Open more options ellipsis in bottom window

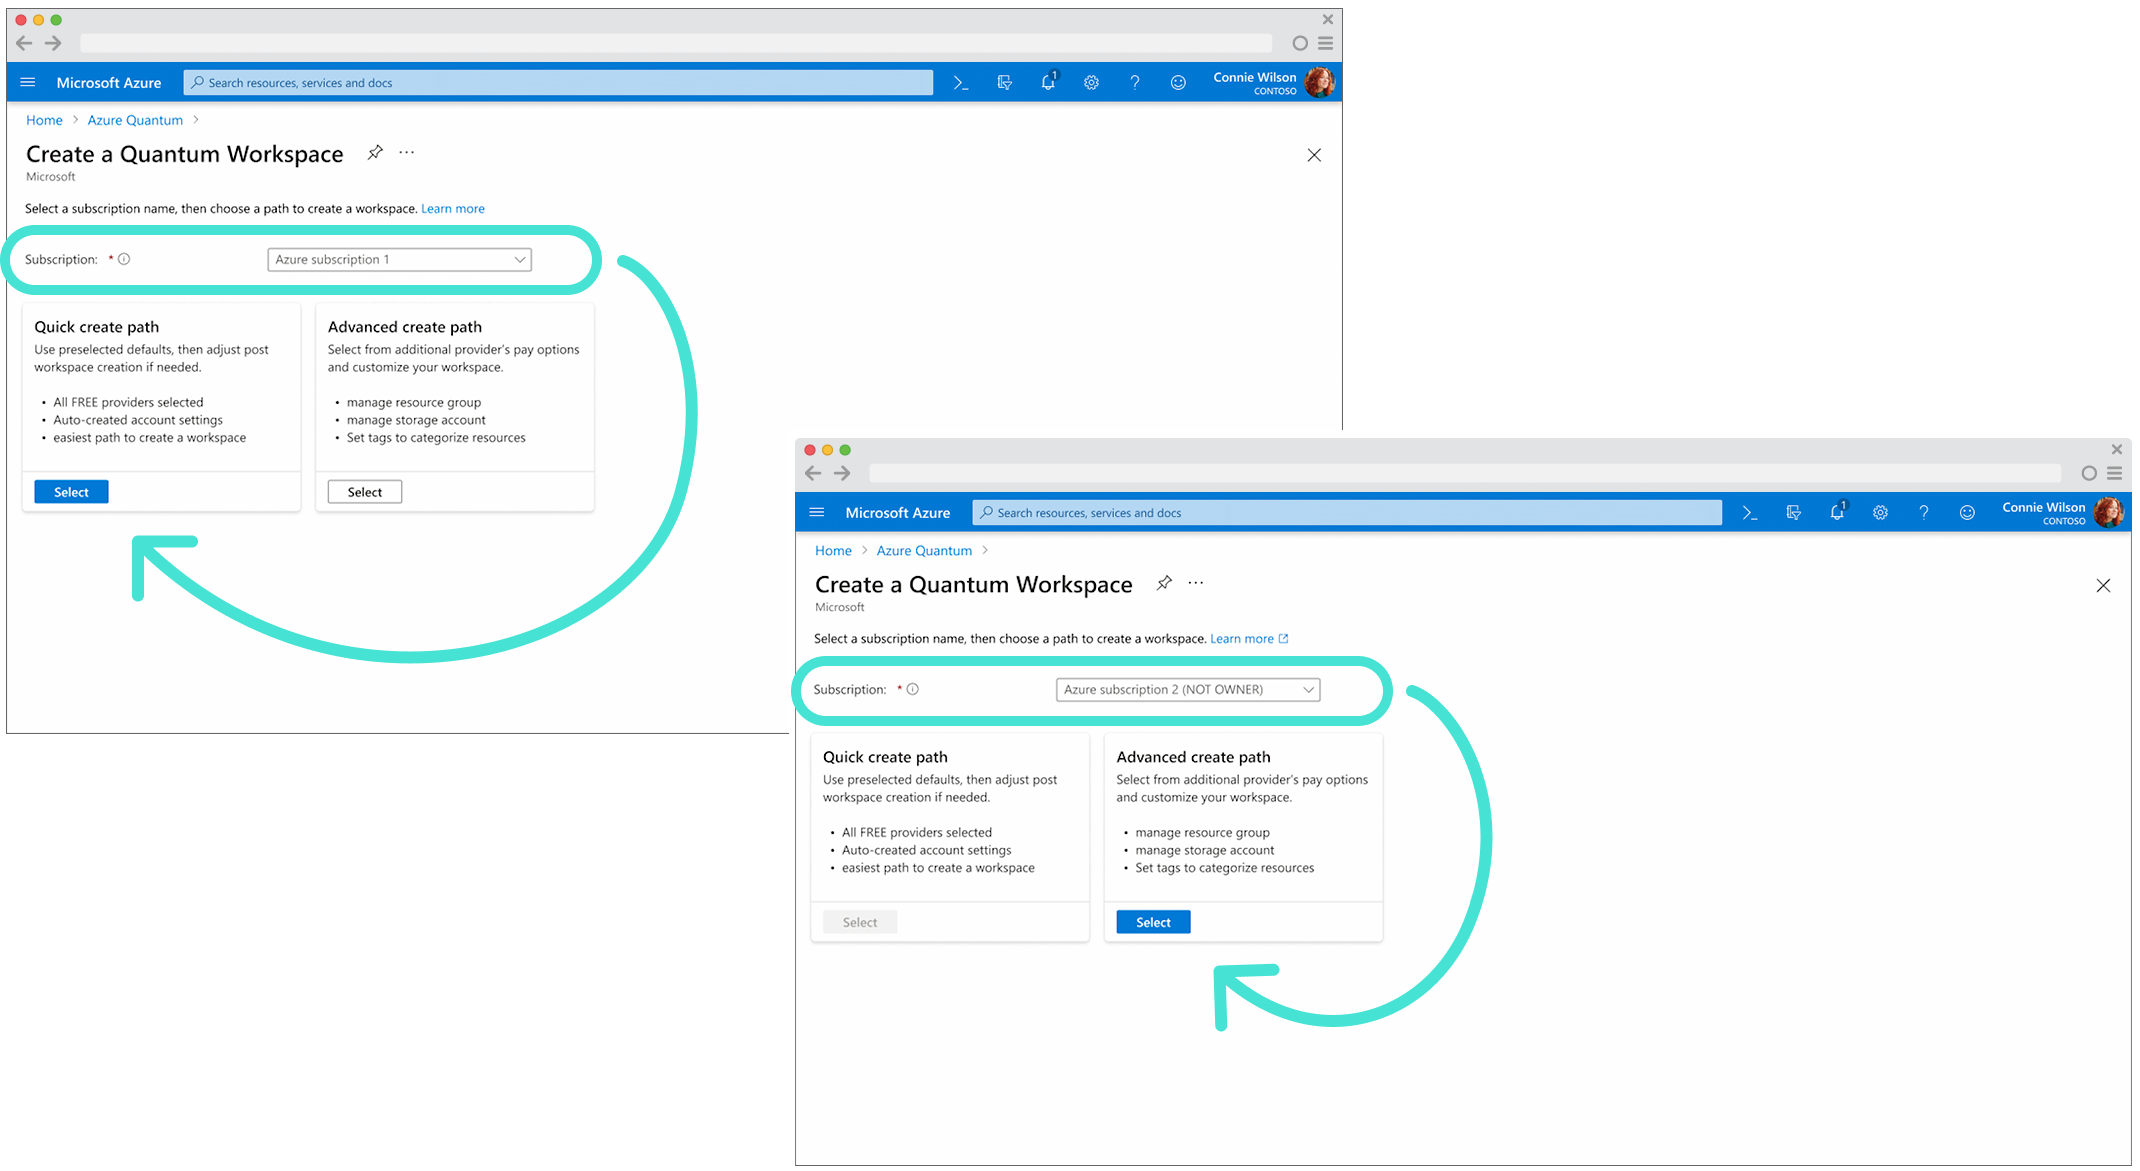click(1195, 583)
